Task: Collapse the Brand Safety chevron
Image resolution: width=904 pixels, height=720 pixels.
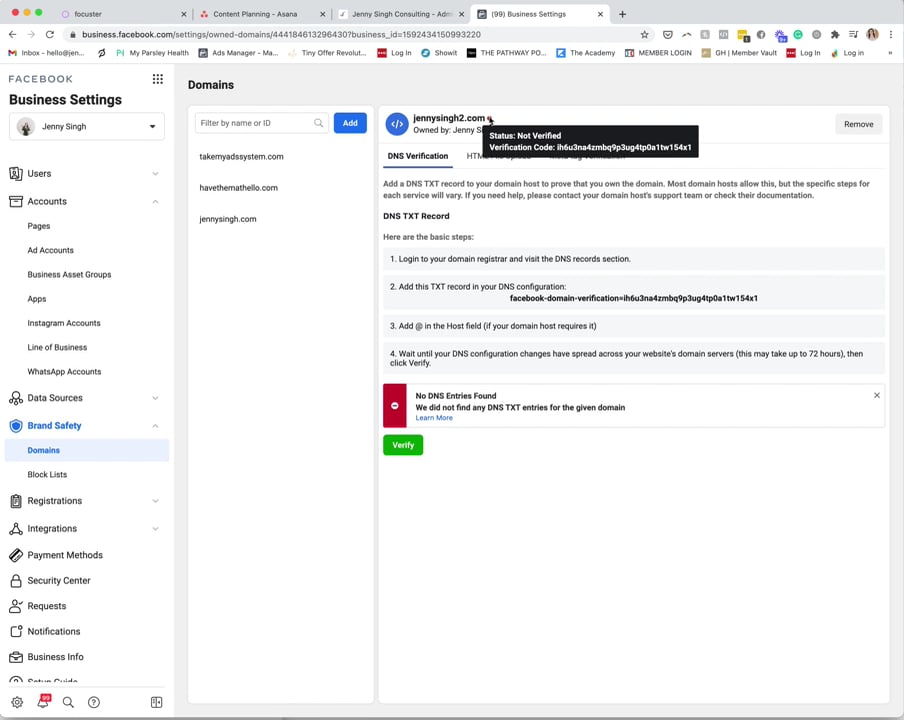Action: pyautogui.click(x=155, y=425)
